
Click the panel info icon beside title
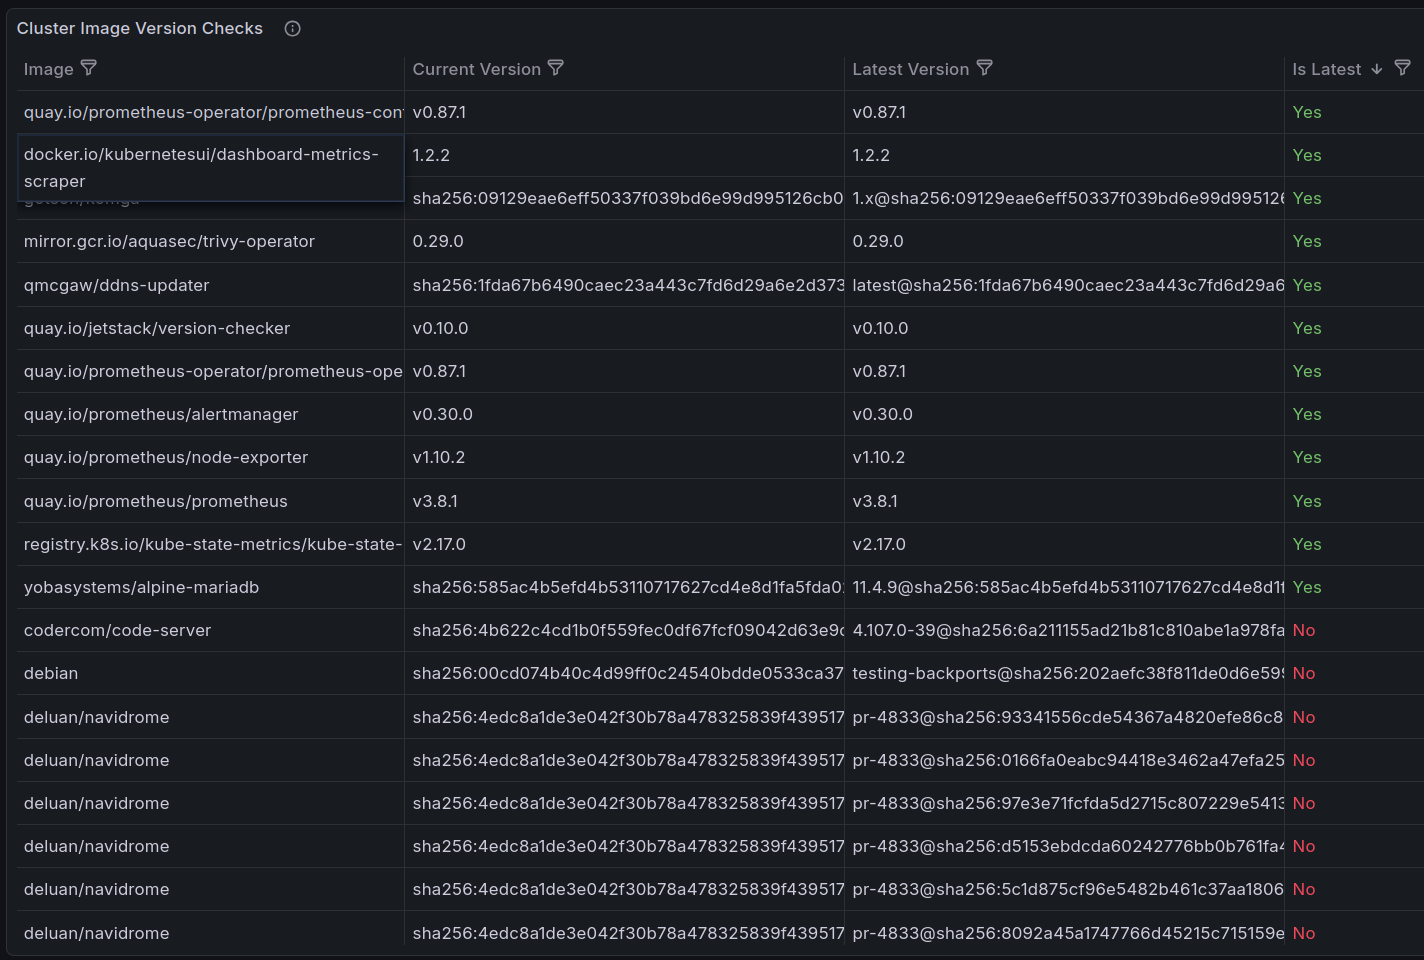pos(292,28)
